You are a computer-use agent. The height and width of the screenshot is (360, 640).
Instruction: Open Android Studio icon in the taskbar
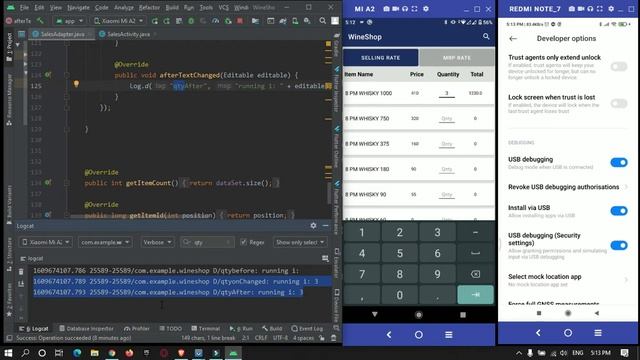[233, 353]
